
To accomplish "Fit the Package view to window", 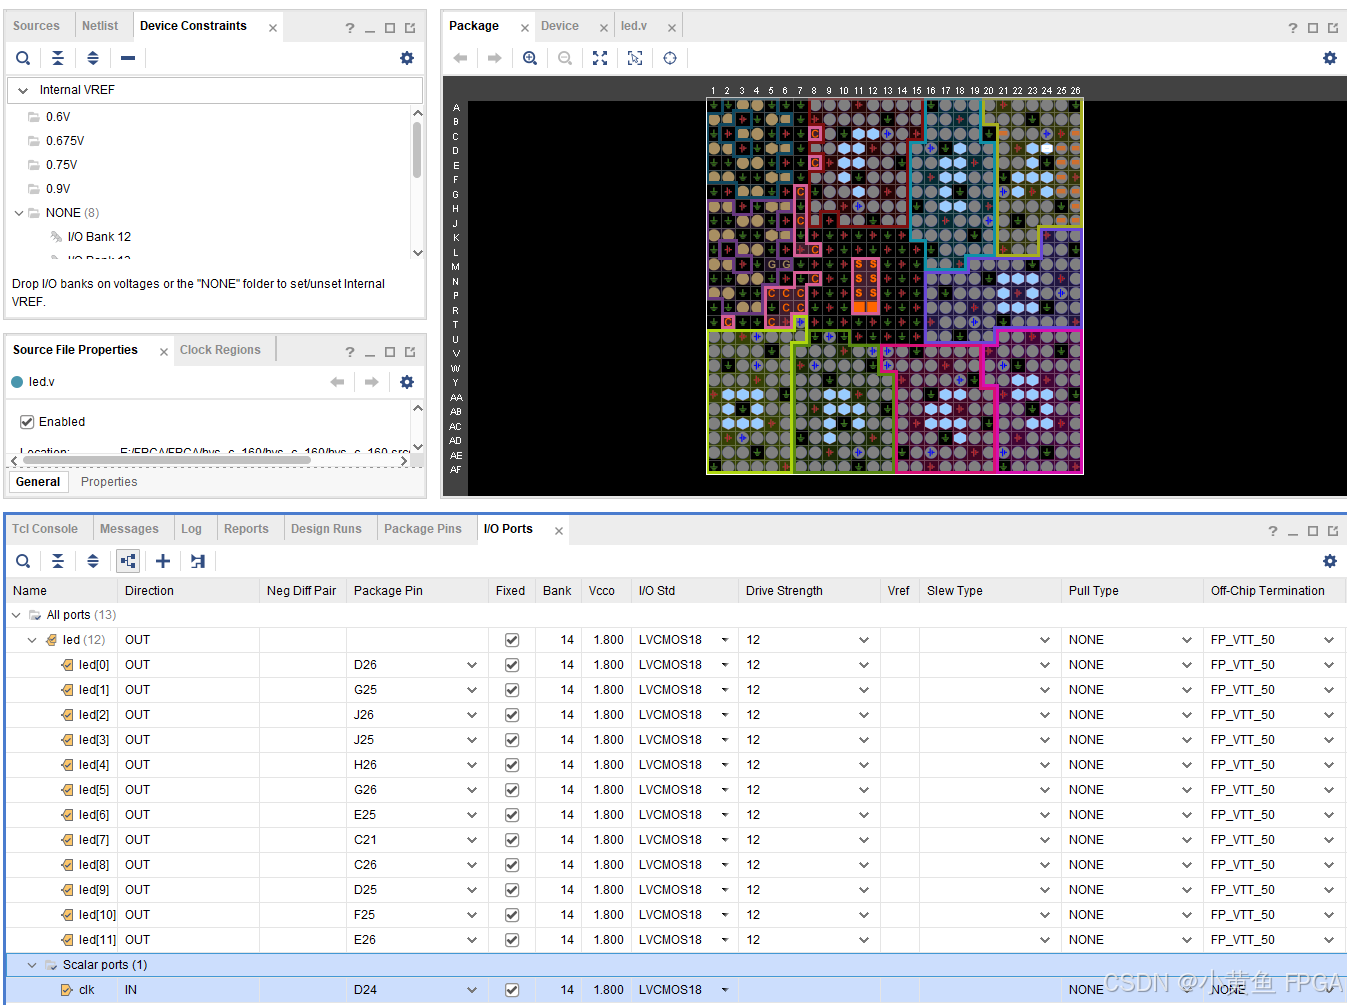I will tap(600, 58).
